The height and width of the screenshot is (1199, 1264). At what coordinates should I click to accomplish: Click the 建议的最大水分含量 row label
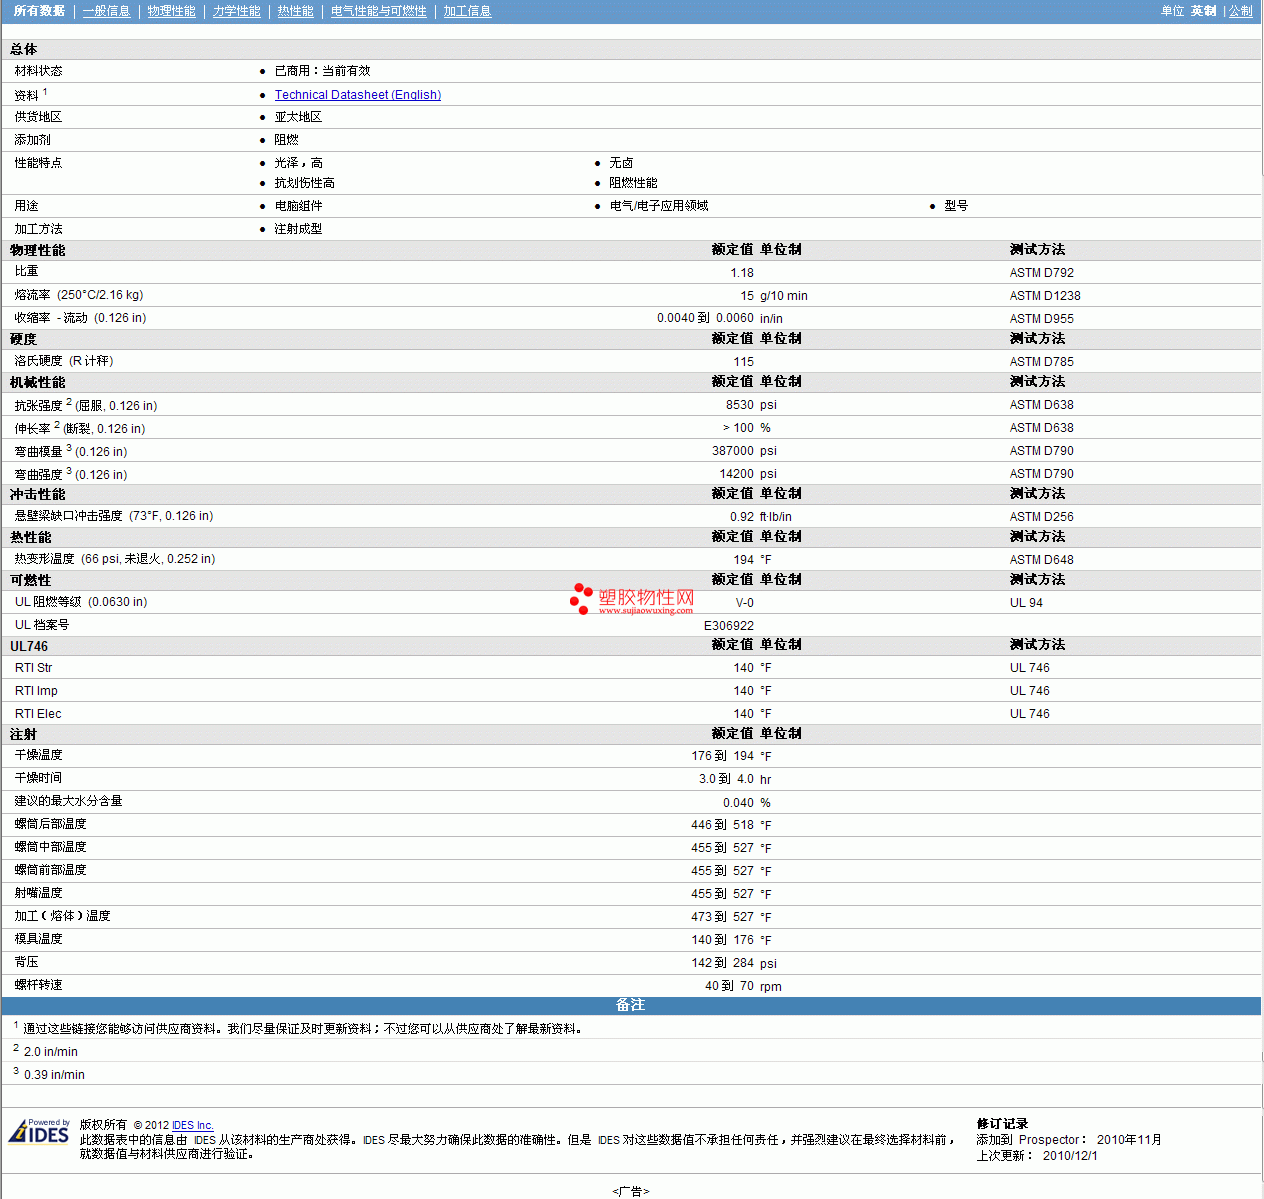pos(68,801)
